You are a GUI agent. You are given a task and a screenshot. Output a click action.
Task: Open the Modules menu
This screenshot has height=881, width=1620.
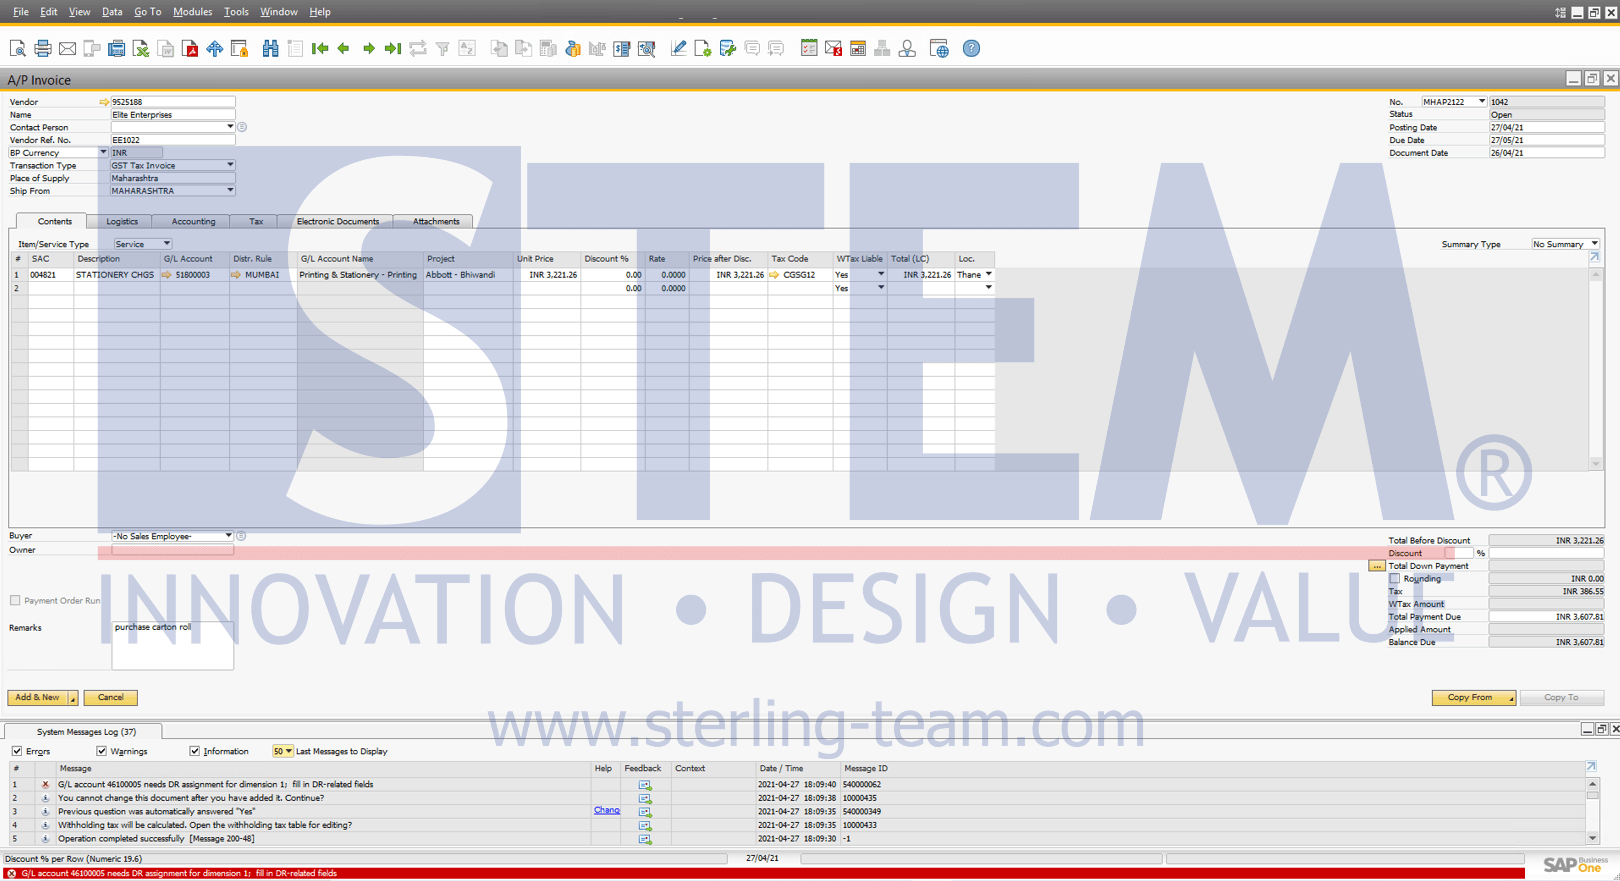point(192,12)
